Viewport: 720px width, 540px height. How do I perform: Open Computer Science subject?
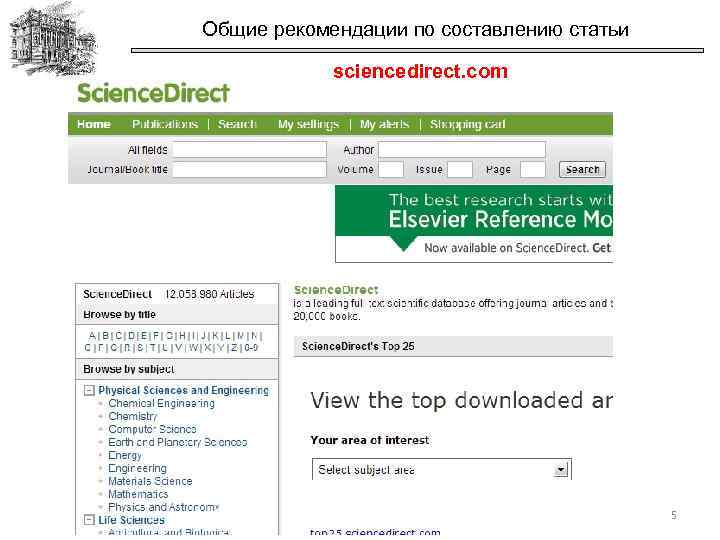tap(152, 429)
